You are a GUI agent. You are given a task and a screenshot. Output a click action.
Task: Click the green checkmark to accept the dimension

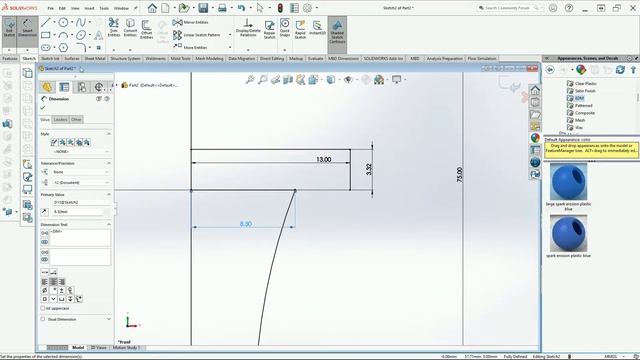43,108
